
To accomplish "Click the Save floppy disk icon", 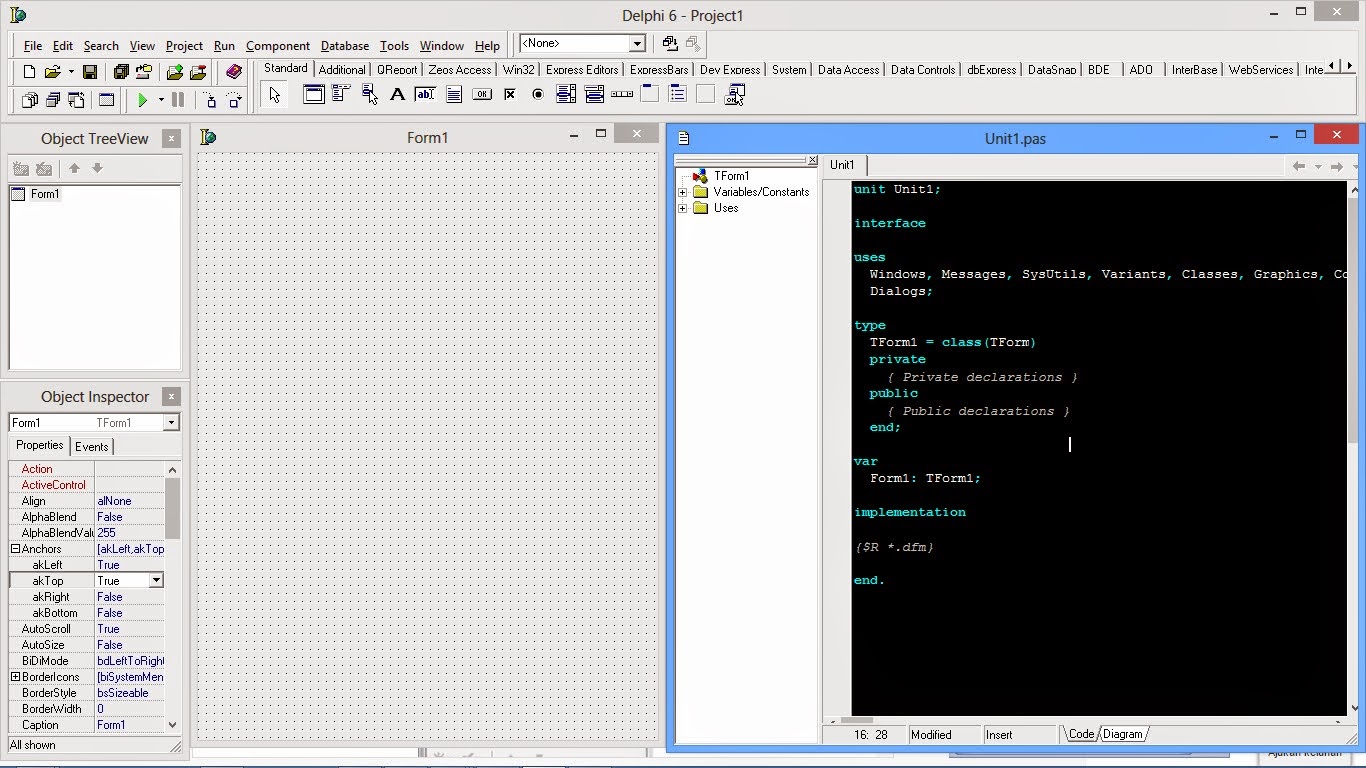I will point(90,72).
